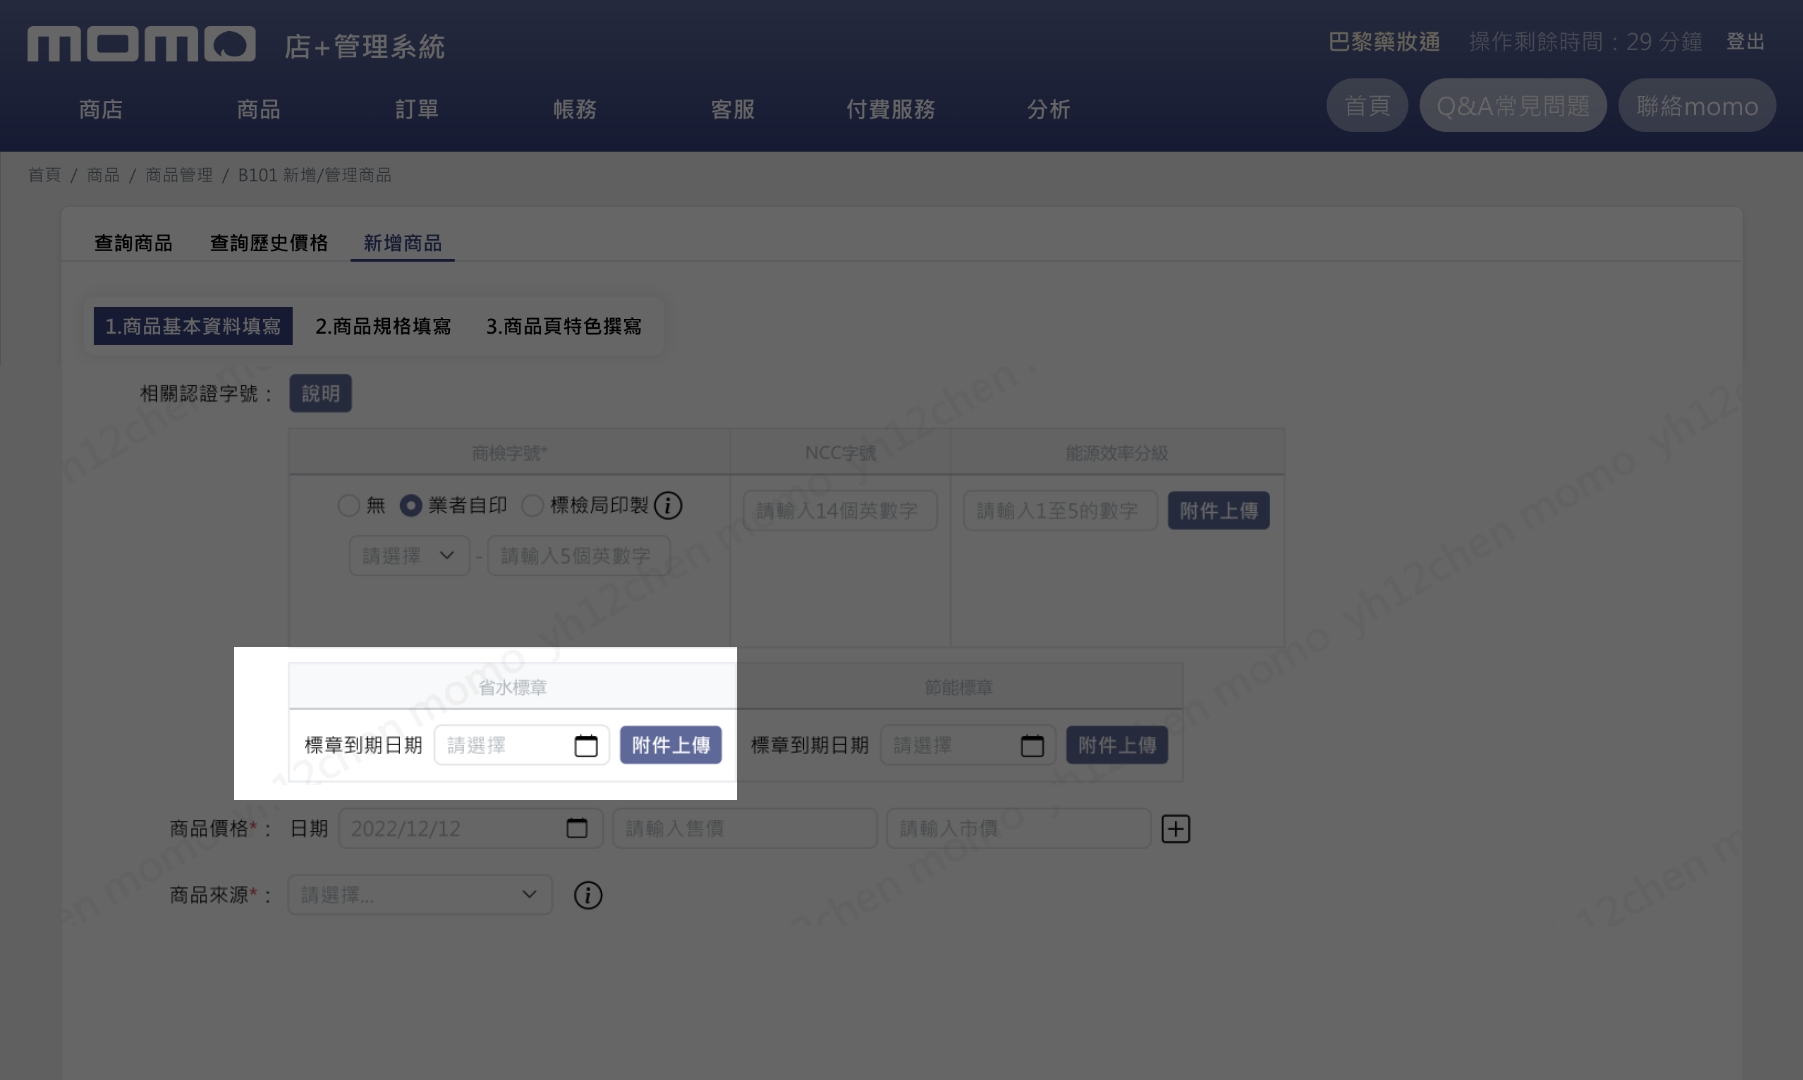Open info icon next to 標檢局印製
The width and height of the screenshot is (1803, 1080).
(x=668, y=506)
